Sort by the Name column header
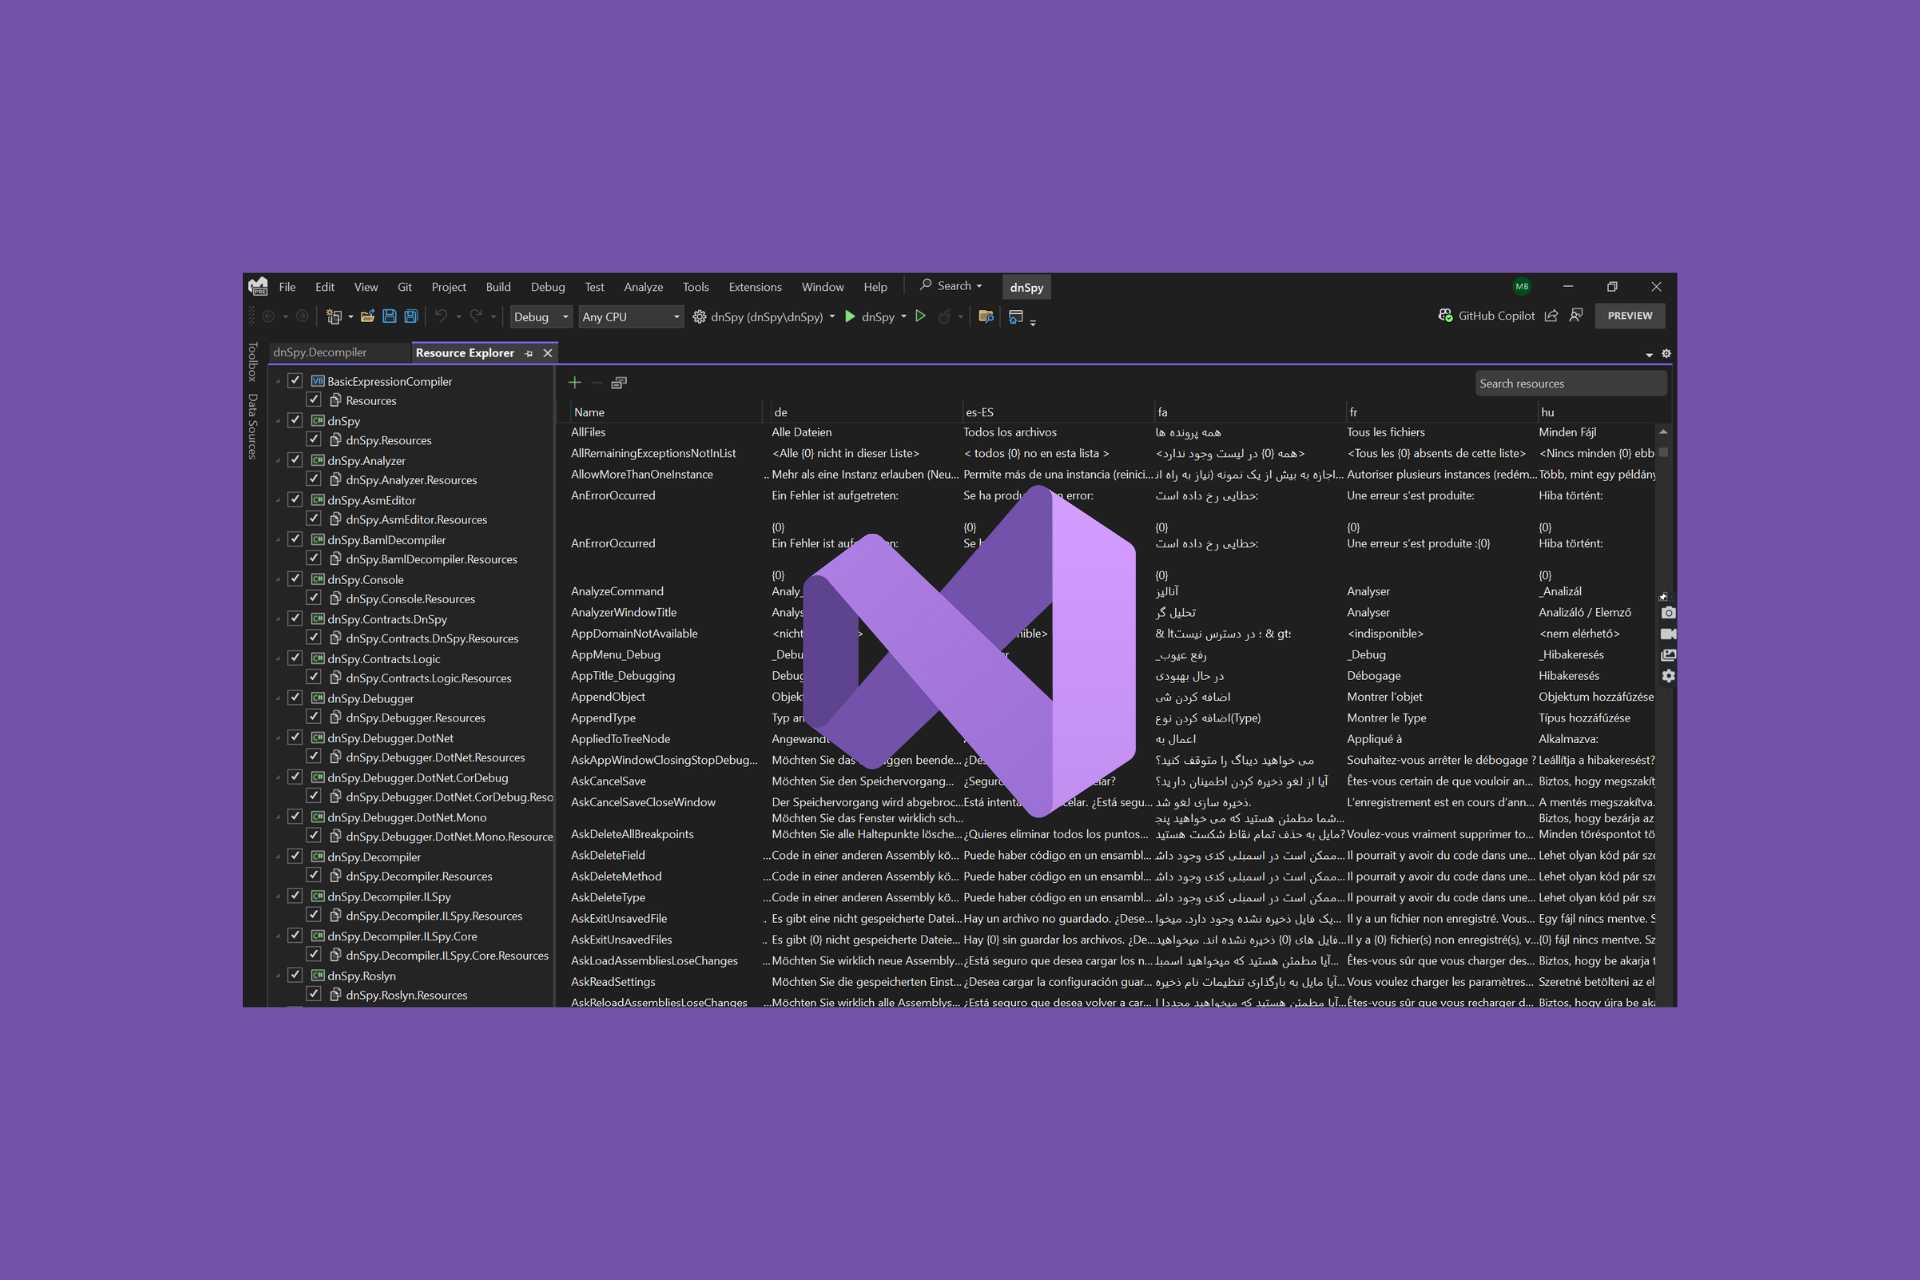1920x1280 pixels. point(589,412)
